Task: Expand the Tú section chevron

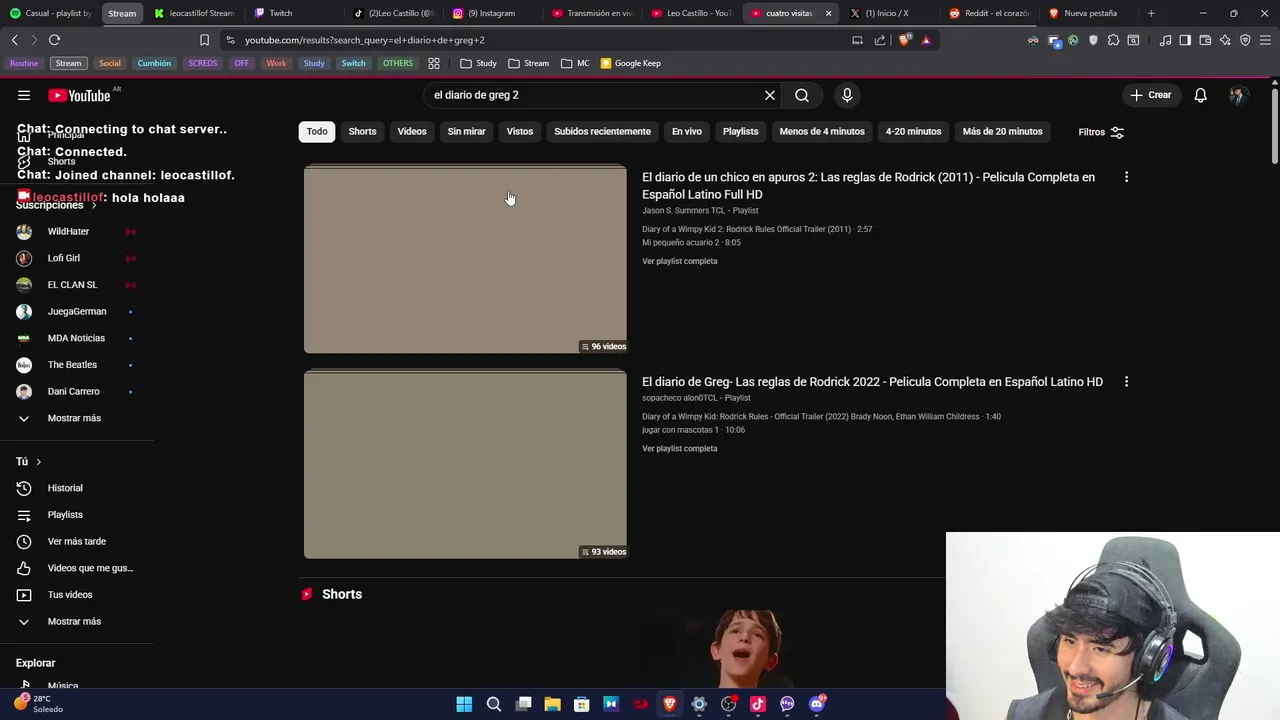Action: (x=38, y=462)
